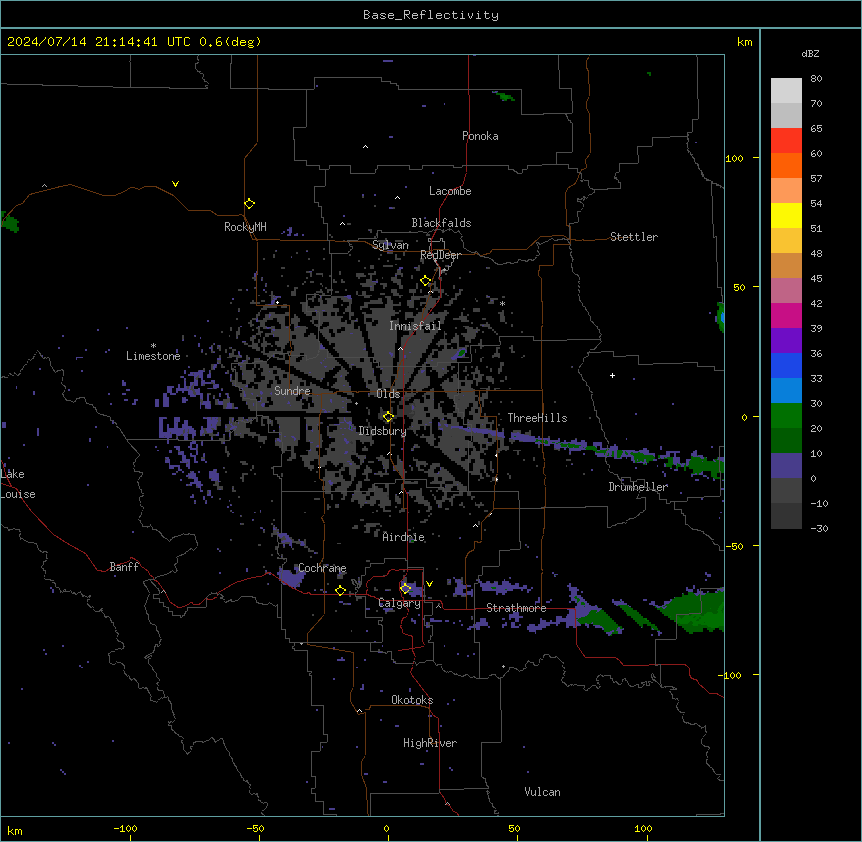Click the RockyMH text label
Image resolution: width=862 pixels, height=842 pixels.
[x=245, y=227]
